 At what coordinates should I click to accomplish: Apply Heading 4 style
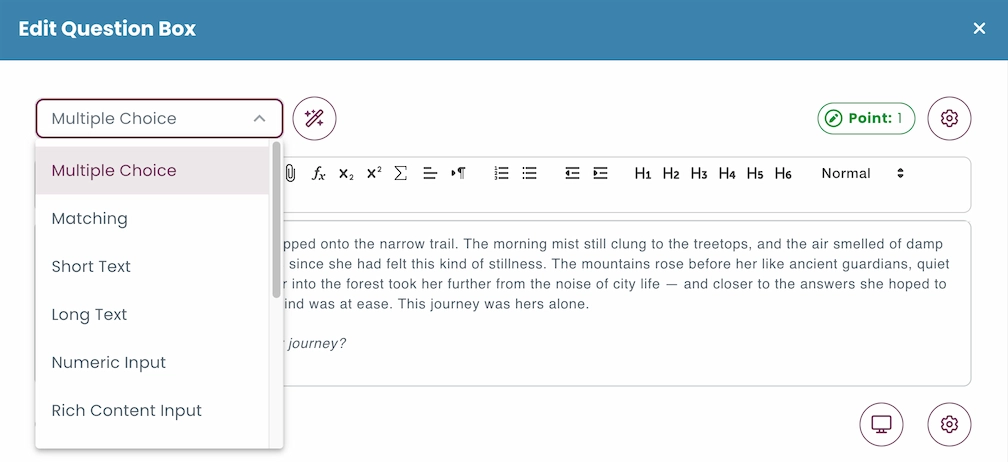coord(727,173)
